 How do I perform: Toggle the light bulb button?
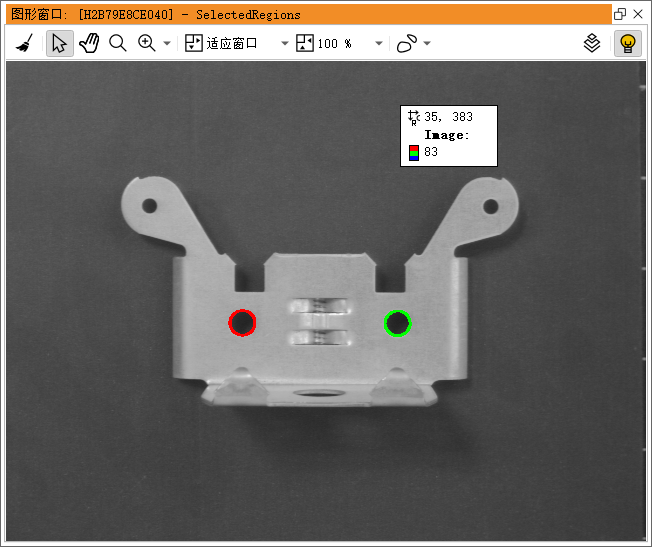pyautogui.click(x=628, y=43)
